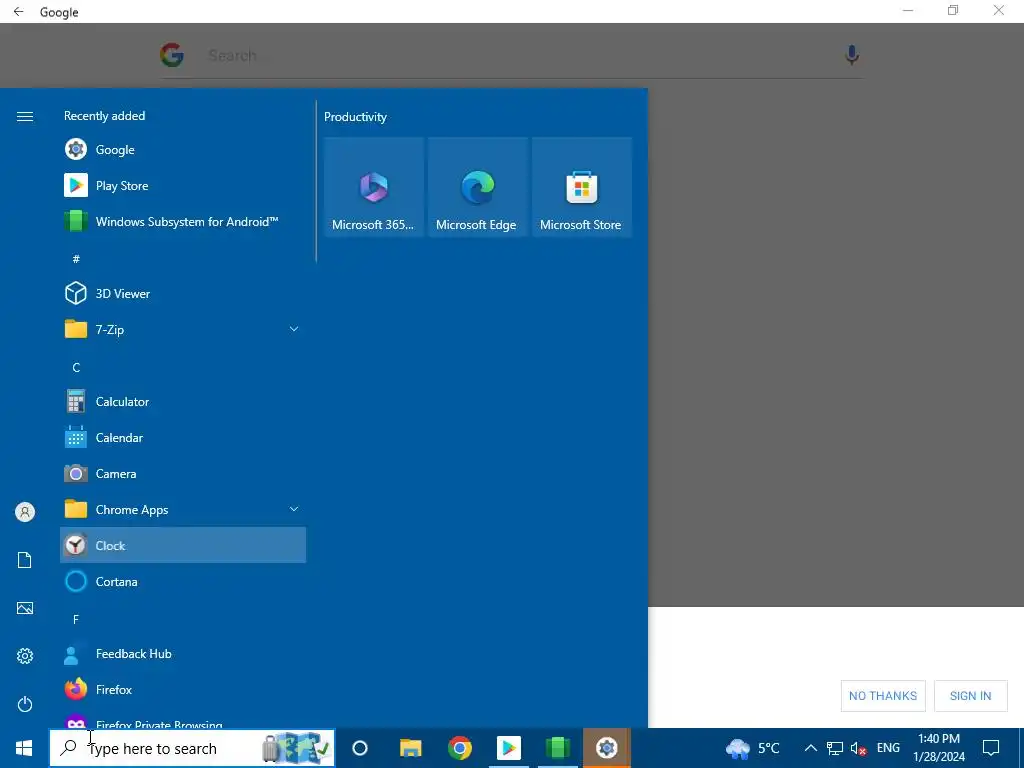Image resolution: width=1024 pixels, height=768 pixels.
Task: Click the back arrow in Google window
Action: [18, 12]
